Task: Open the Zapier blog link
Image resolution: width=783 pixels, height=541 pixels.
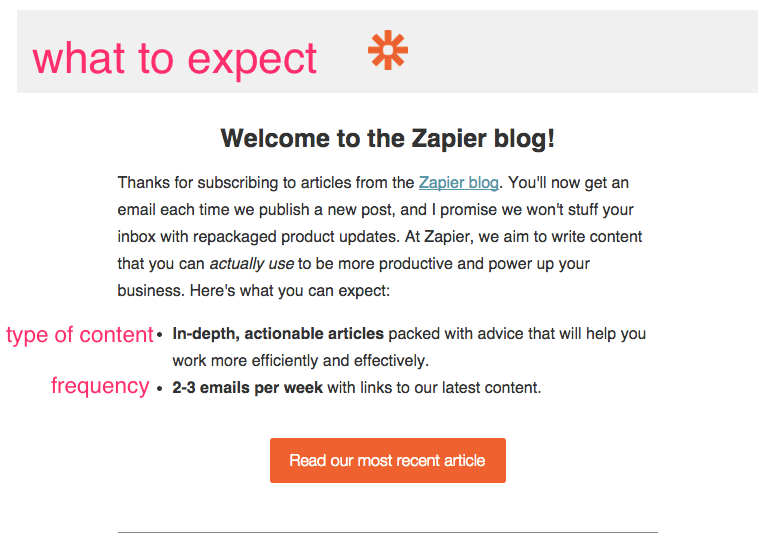Action: [x=458, y=183]
